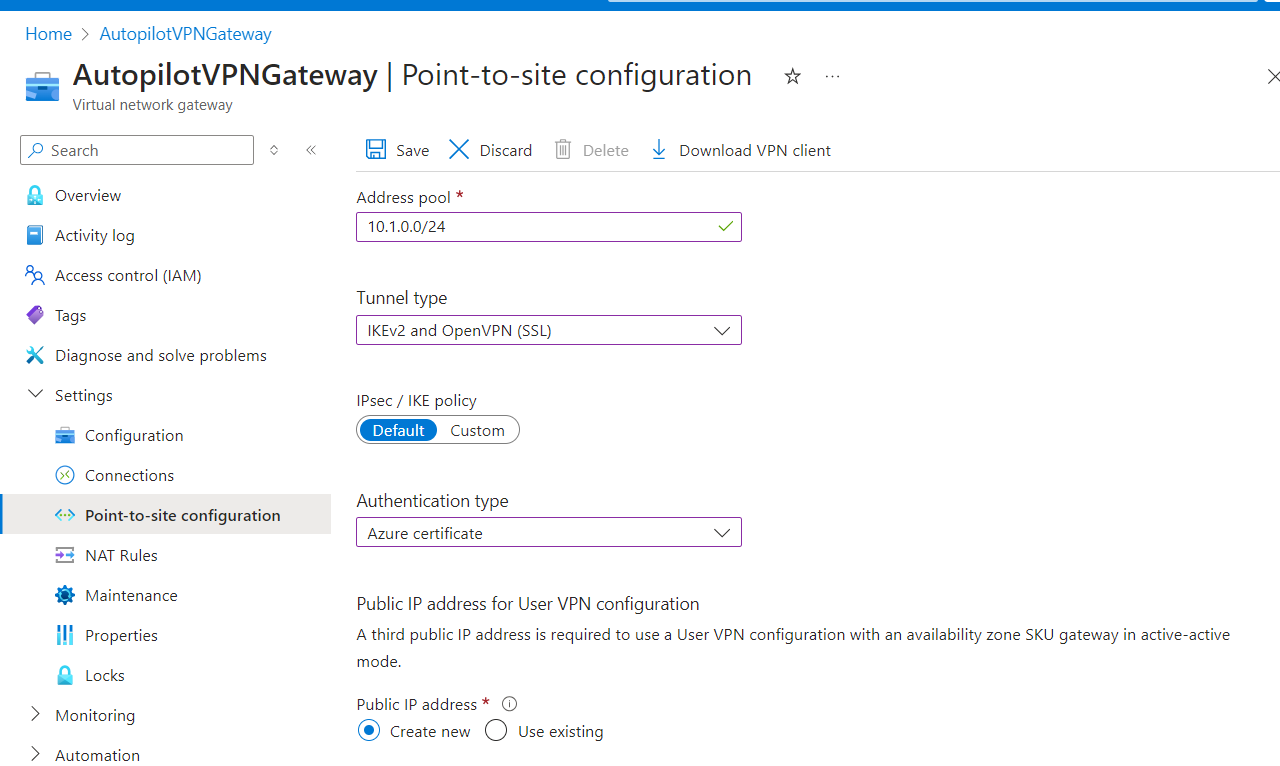The height and width of the screenshot is (766, 1280).
Task: Open the Authentication type dropdown
Action: (x=548, y=532)
